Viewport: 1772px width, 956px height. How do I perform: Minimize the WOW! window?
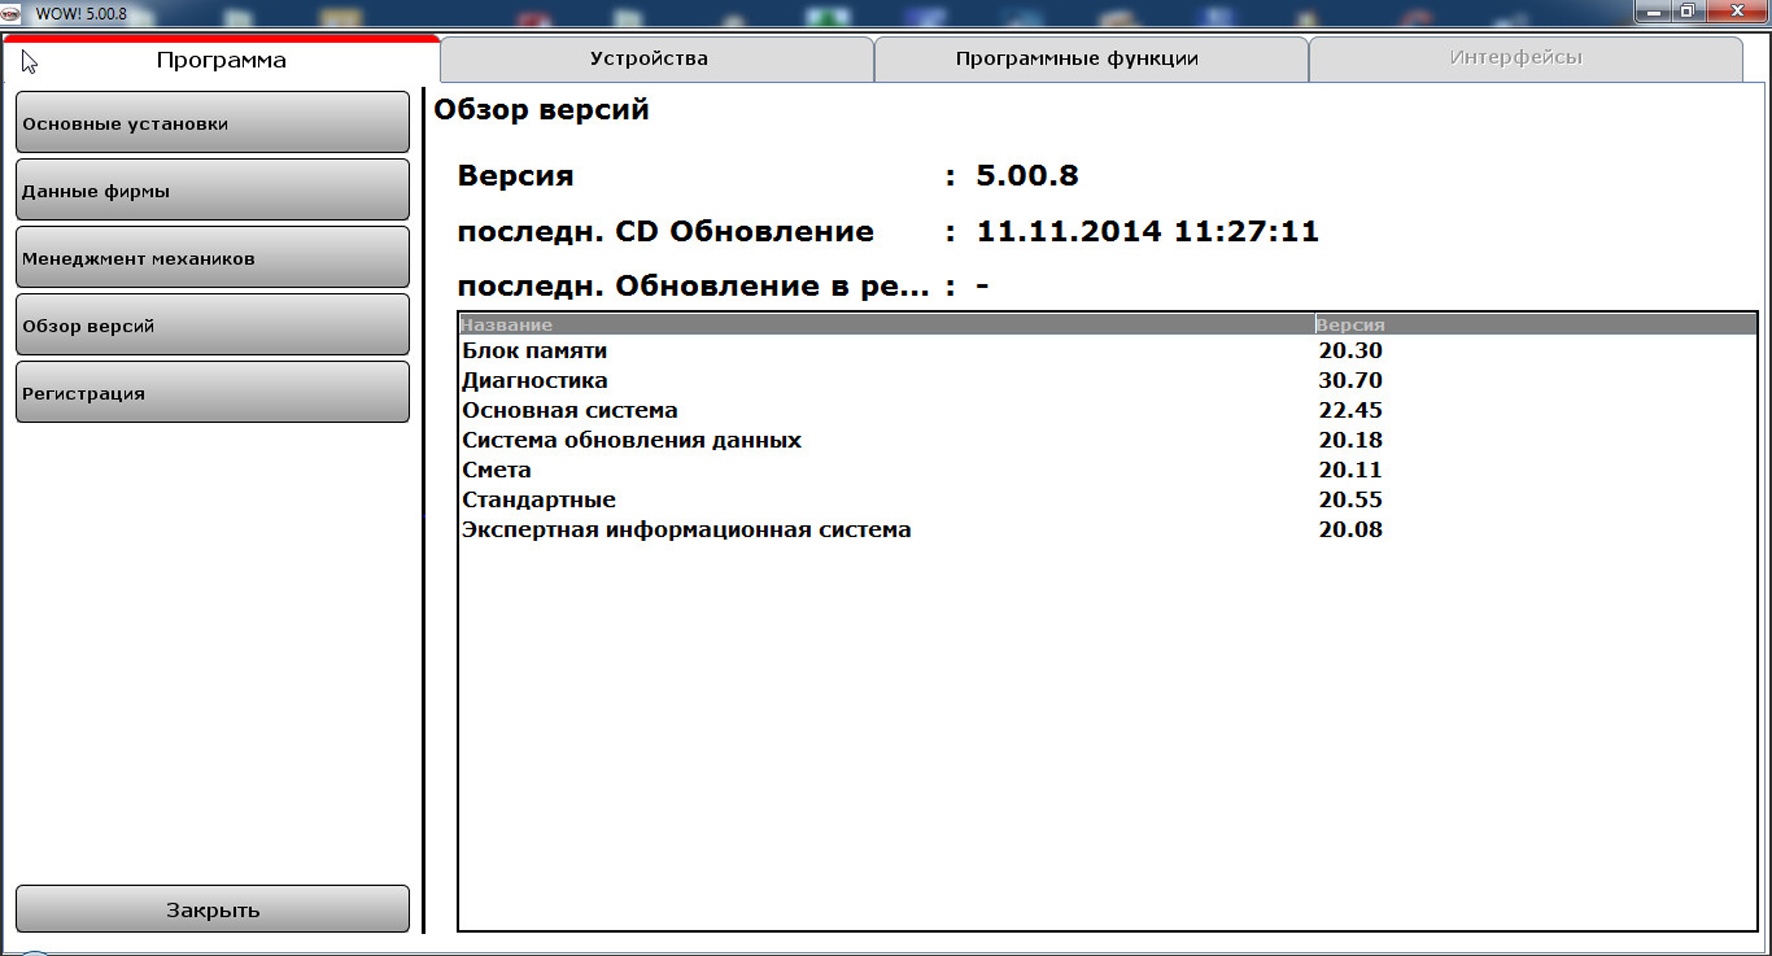1654,12
